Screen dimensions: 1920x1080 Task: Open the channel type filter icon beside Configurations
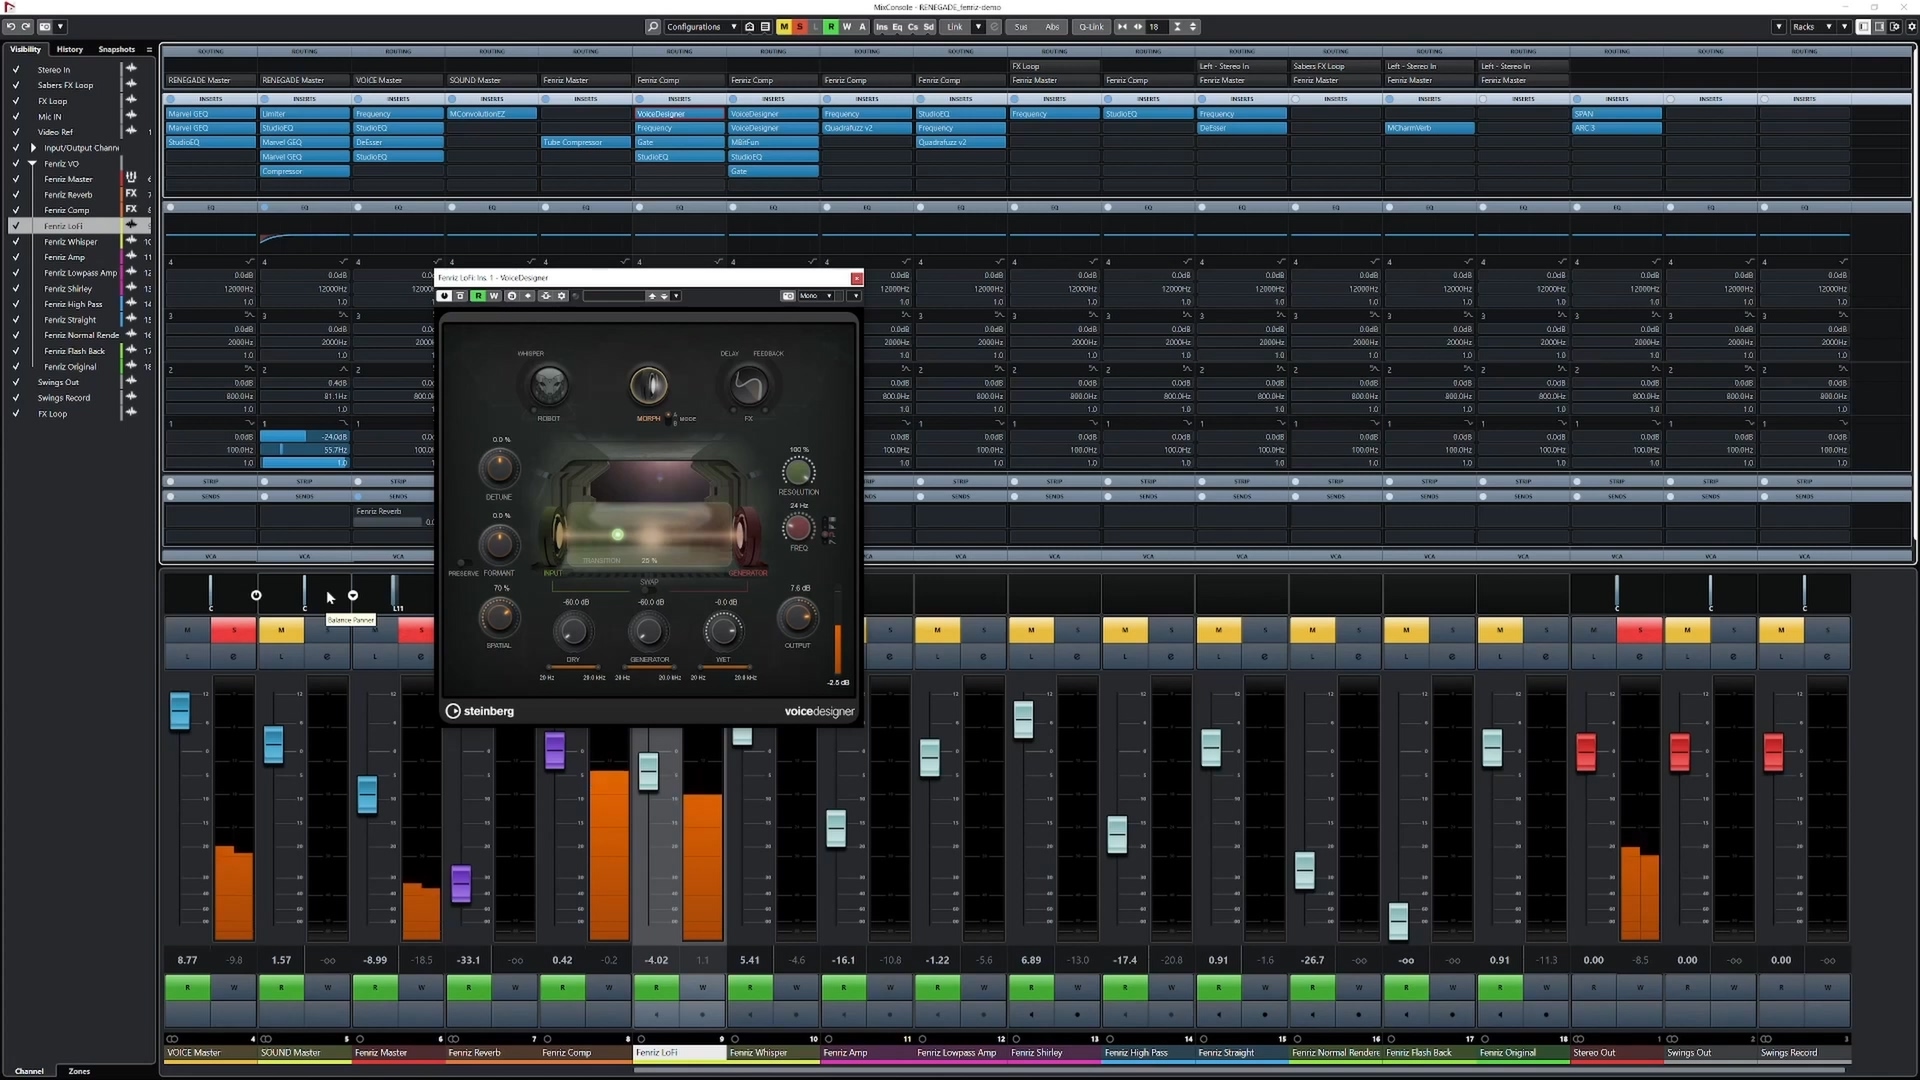click(x=749, y=27)
